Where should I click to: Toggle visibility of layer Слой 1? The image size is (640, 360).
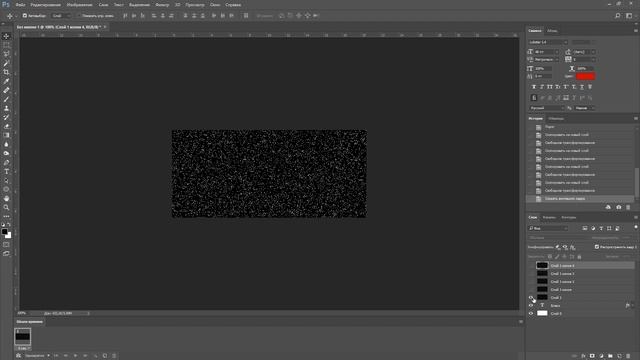[x=531, y=298]
